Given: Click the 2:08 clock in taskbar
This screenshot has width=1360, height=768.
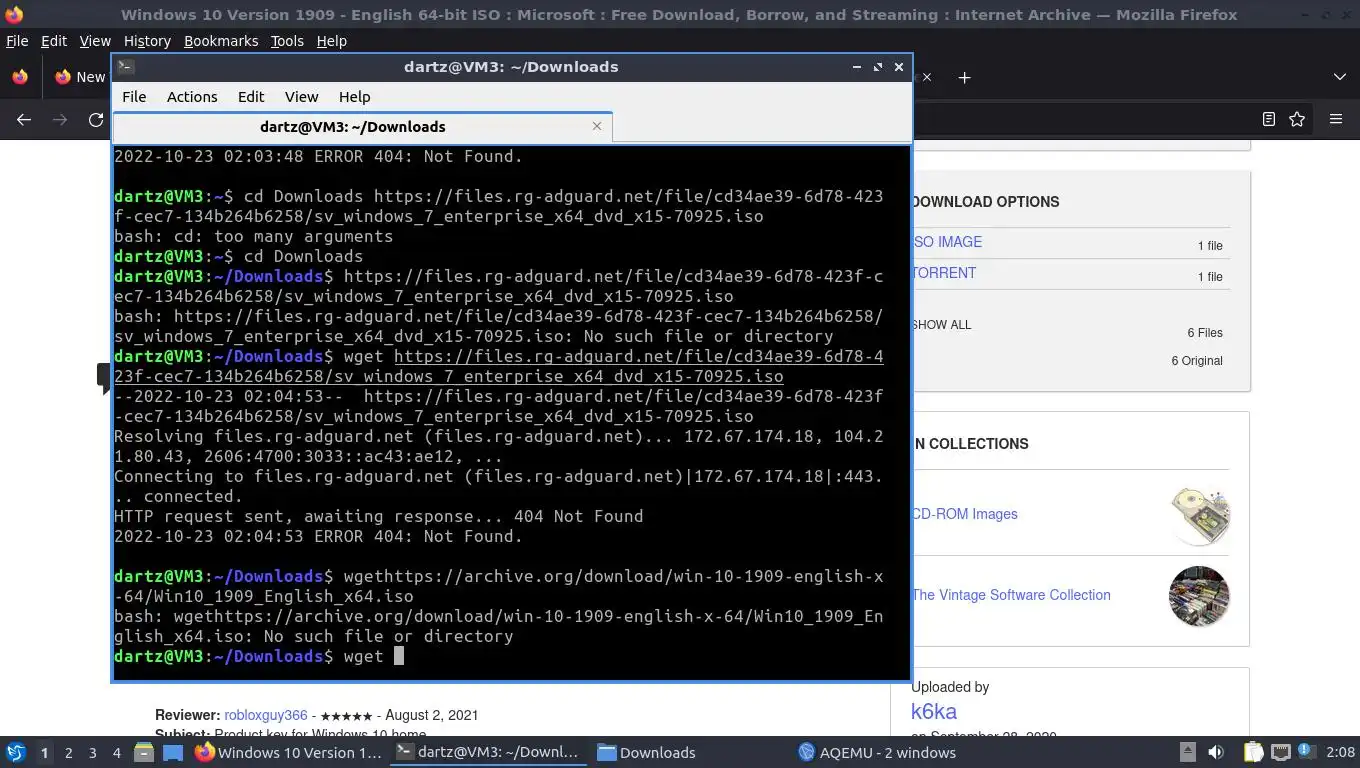Looking at the screenshot, I should point(1340,753).
